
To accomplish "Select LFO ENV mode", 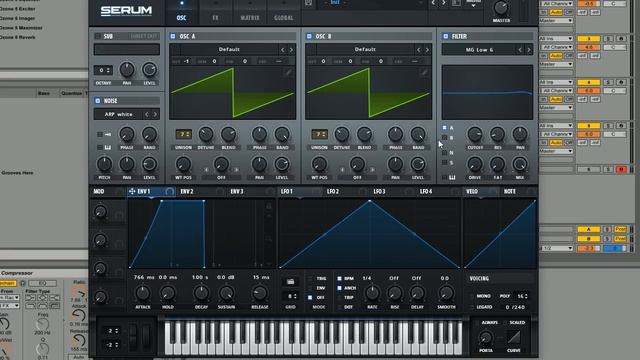I will (311, 288).
